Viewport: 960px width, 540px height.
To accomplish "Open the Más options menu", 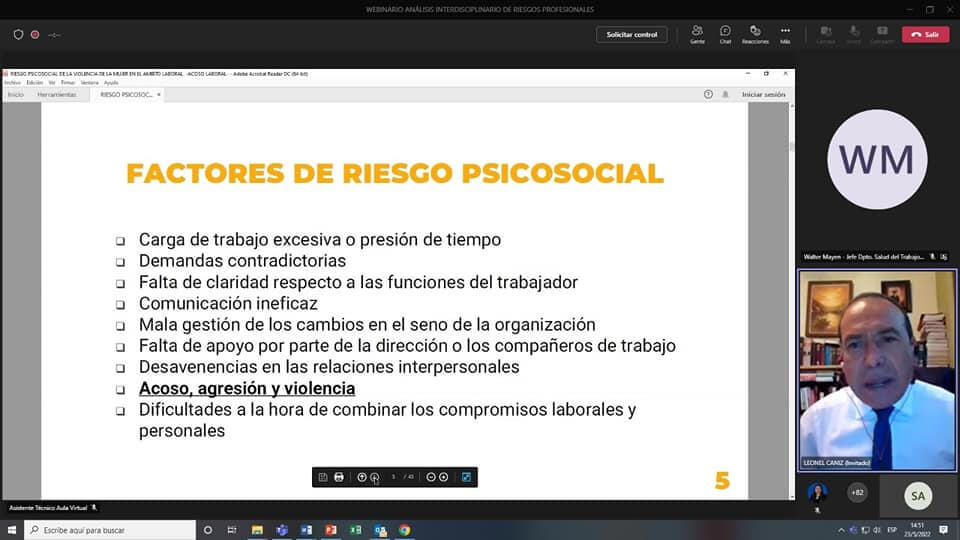I will [785, 34].
